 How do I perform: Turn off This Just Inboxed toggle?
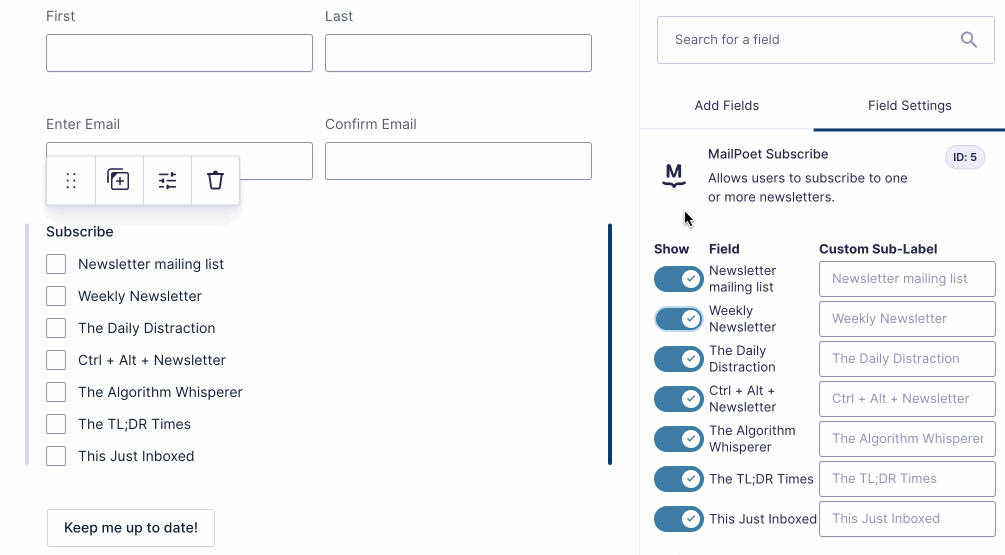point(679,519)
